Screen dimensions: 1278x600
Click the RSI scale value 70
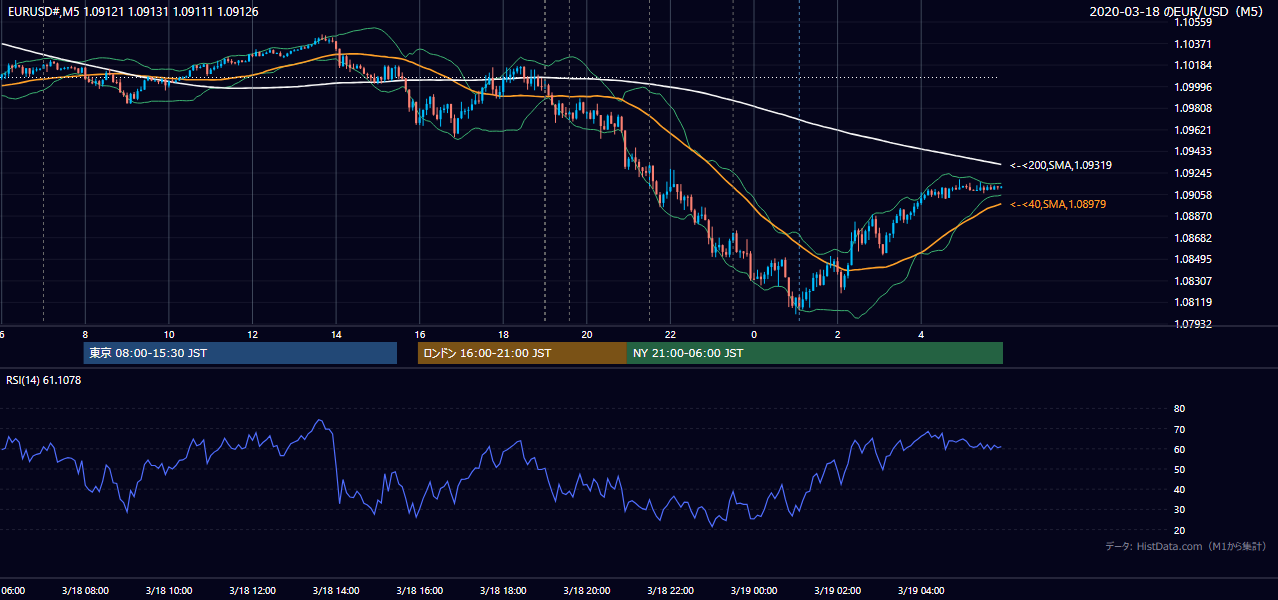[1179, 429]
